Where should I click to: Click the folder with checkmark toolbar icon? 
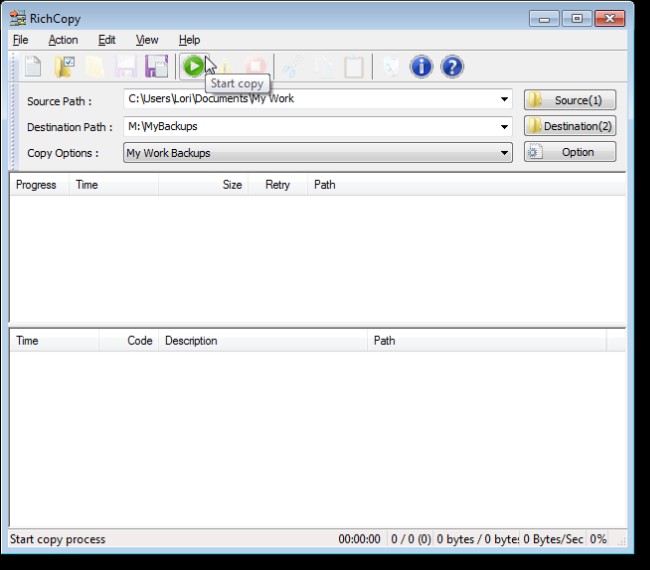pyautogui.click(x=64, y=66)
